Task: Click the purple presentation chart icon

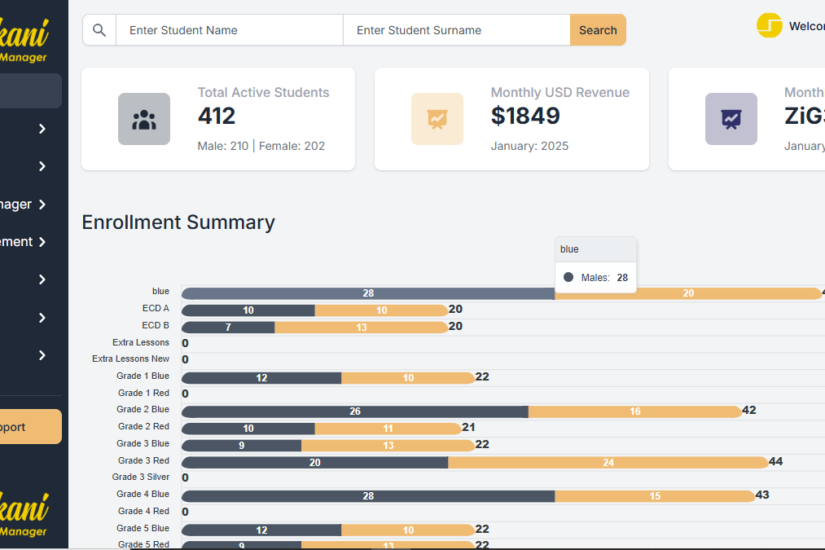Action: coord(731,120)
